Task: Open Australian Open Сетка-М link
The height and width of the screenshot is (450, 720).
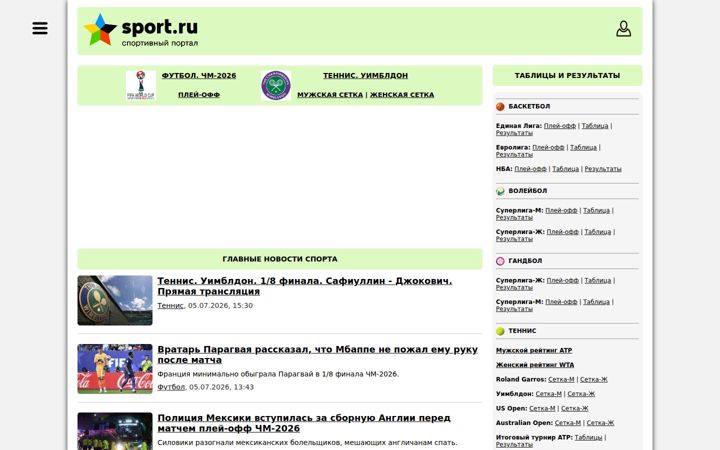Action: click(568, 423)
